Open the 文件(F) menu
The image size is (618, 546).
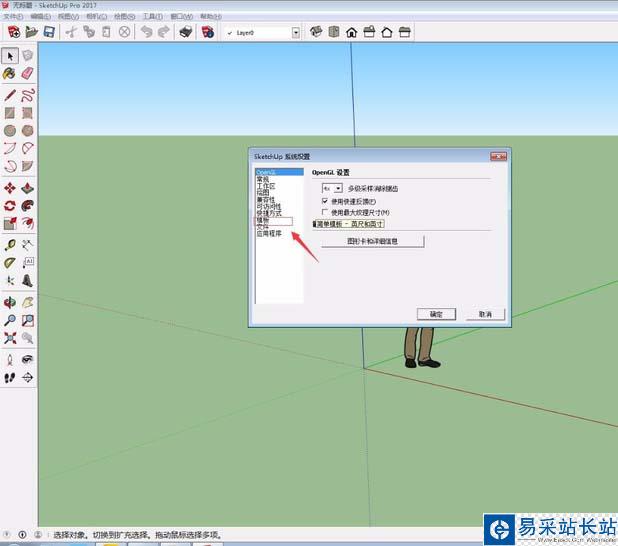[x=13, y=17]
